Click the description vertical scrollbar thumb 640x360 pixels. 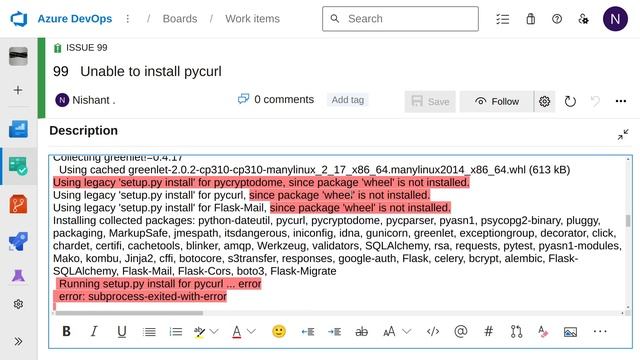628,220
